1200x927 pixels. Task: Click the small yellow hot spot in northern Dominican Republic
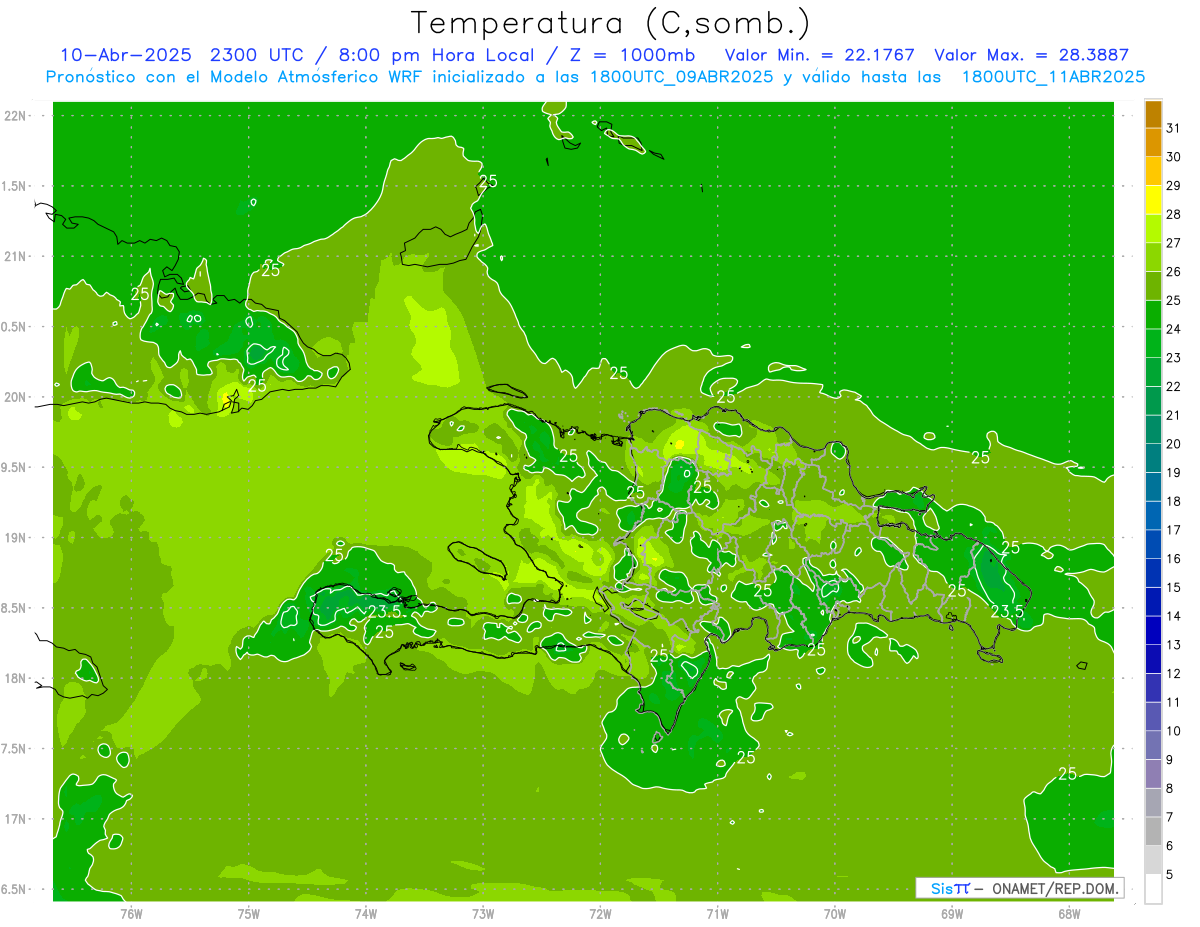(x=679, y=444)
